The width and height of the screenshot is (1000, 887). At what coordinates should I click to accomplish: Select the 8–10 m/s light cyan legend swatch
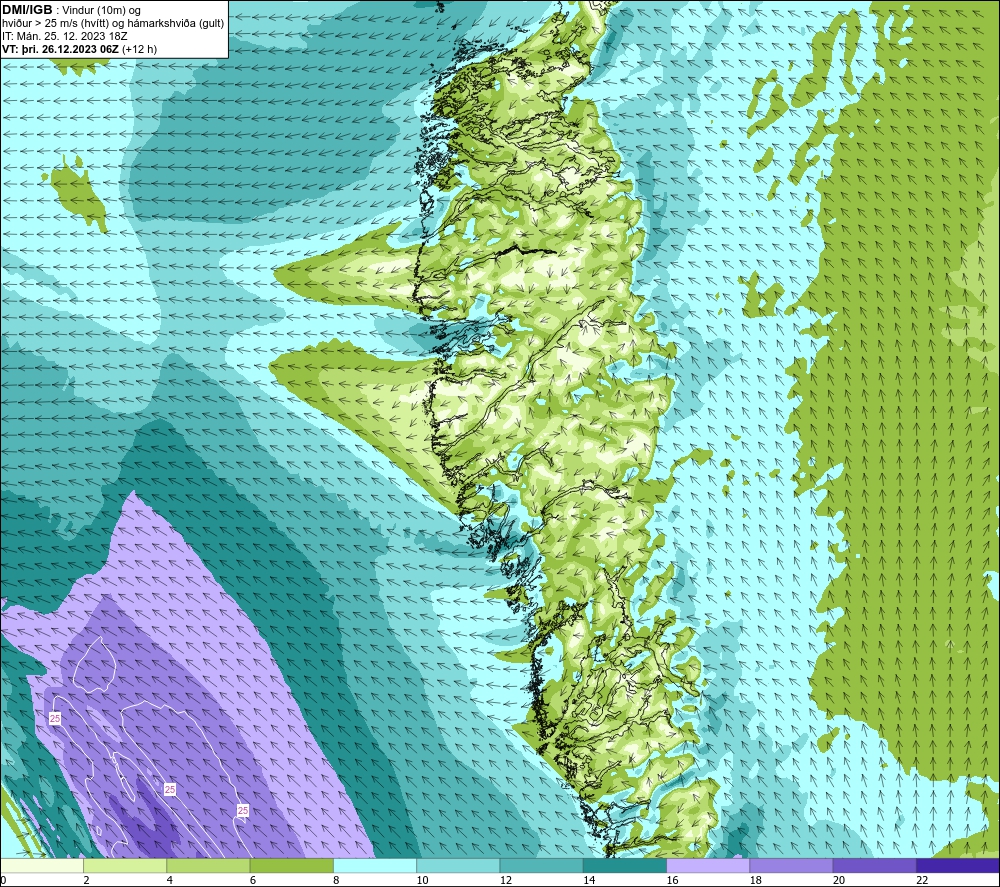375,865
